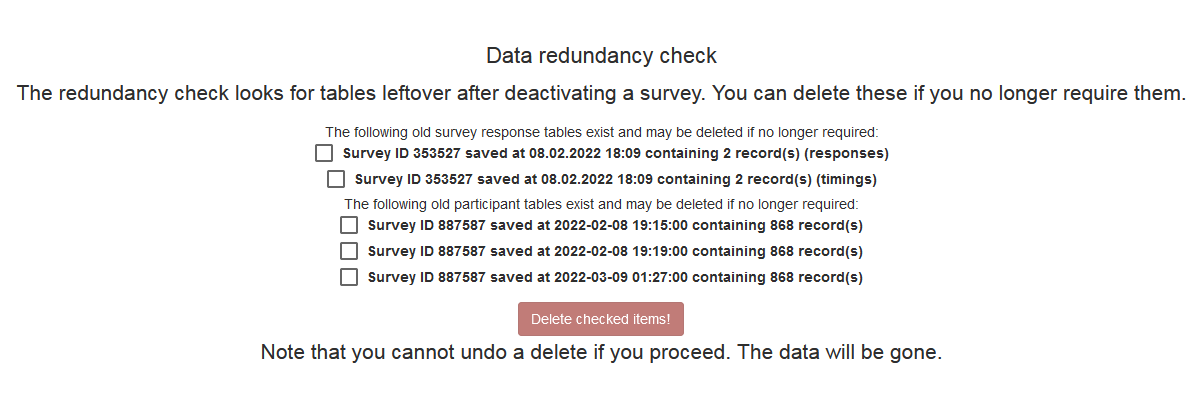The width and height of the screenshot is (1203, 407).
Task: Click the Delete checked items! button
Action: (x=600, y=319)
